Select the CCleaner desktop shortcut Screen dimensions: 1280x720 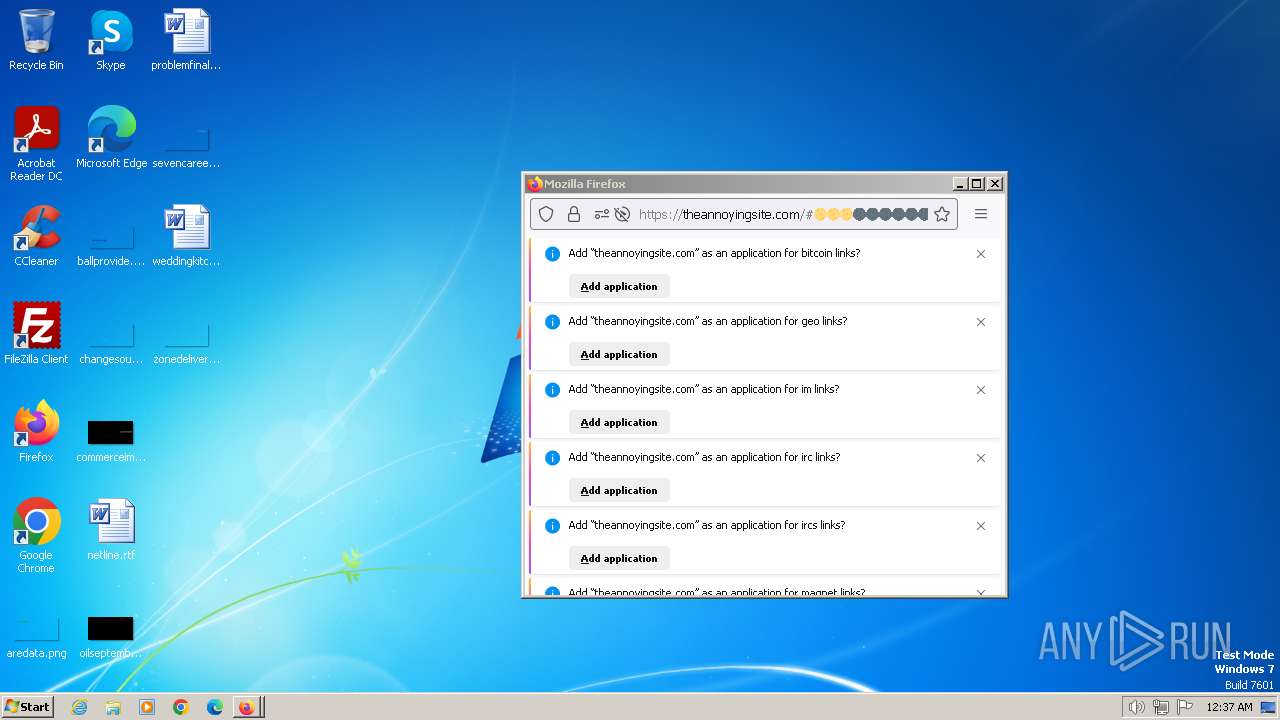click(36, 236)
